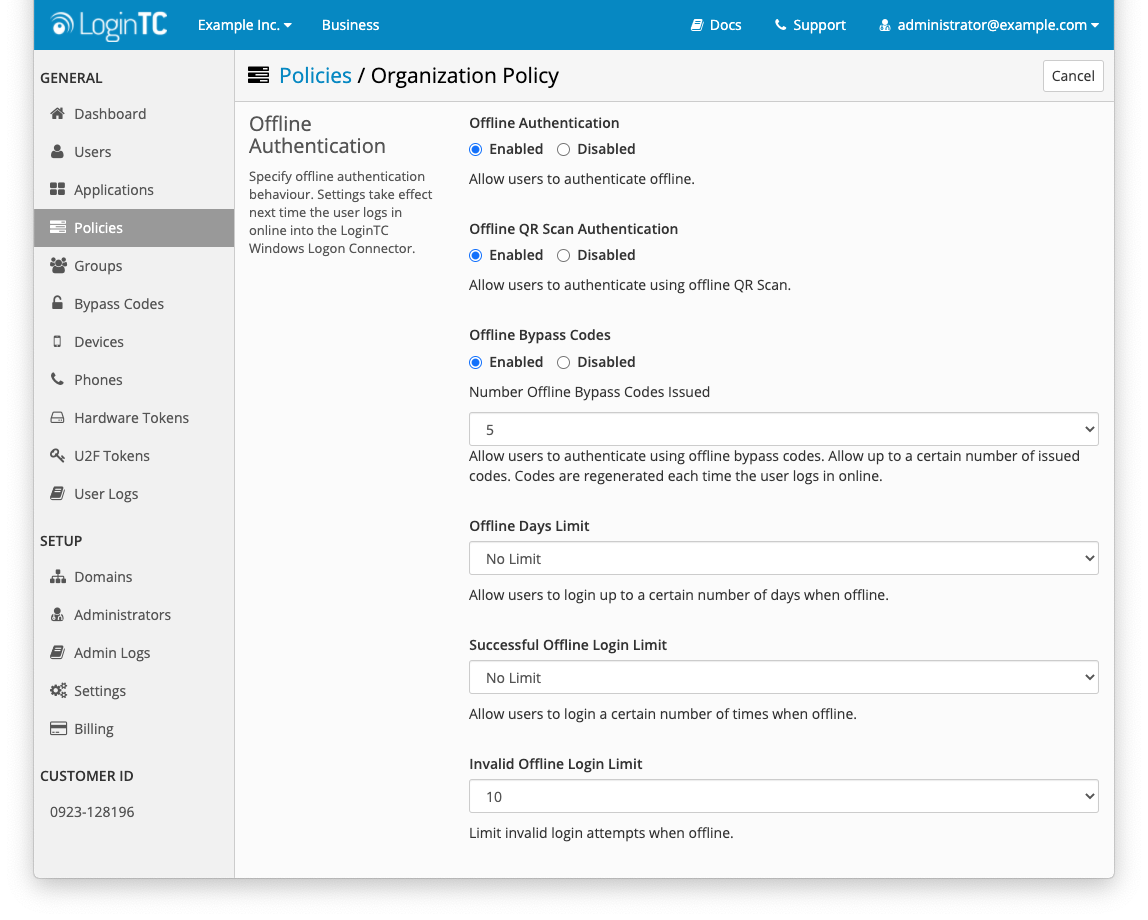1148x920 pixels.
Task: Open the Dashboard page
Action: 109,113
